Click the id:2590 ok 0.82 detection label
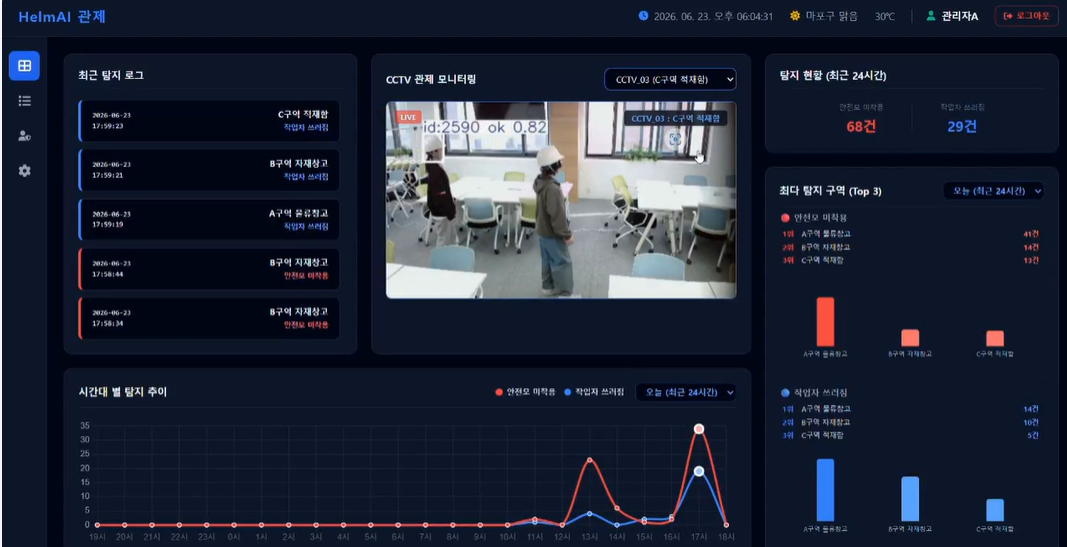 click(485, 127)
